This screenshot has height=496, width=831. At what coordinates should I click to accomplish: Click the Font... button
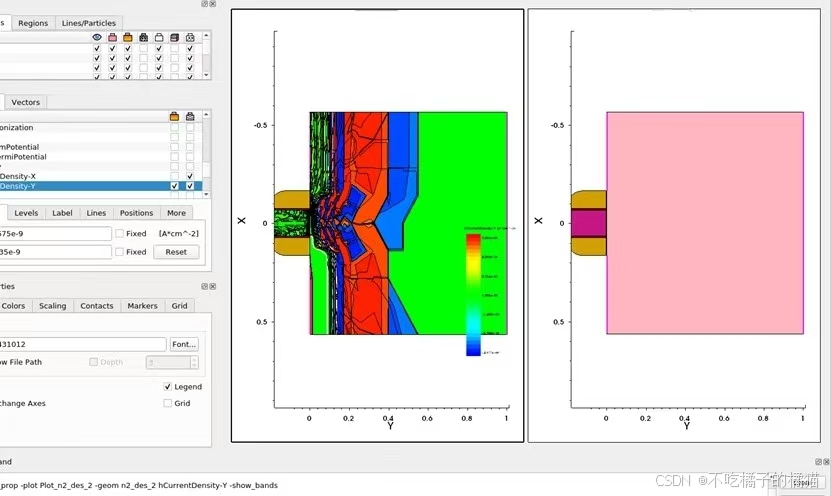[x=184, y=344]
